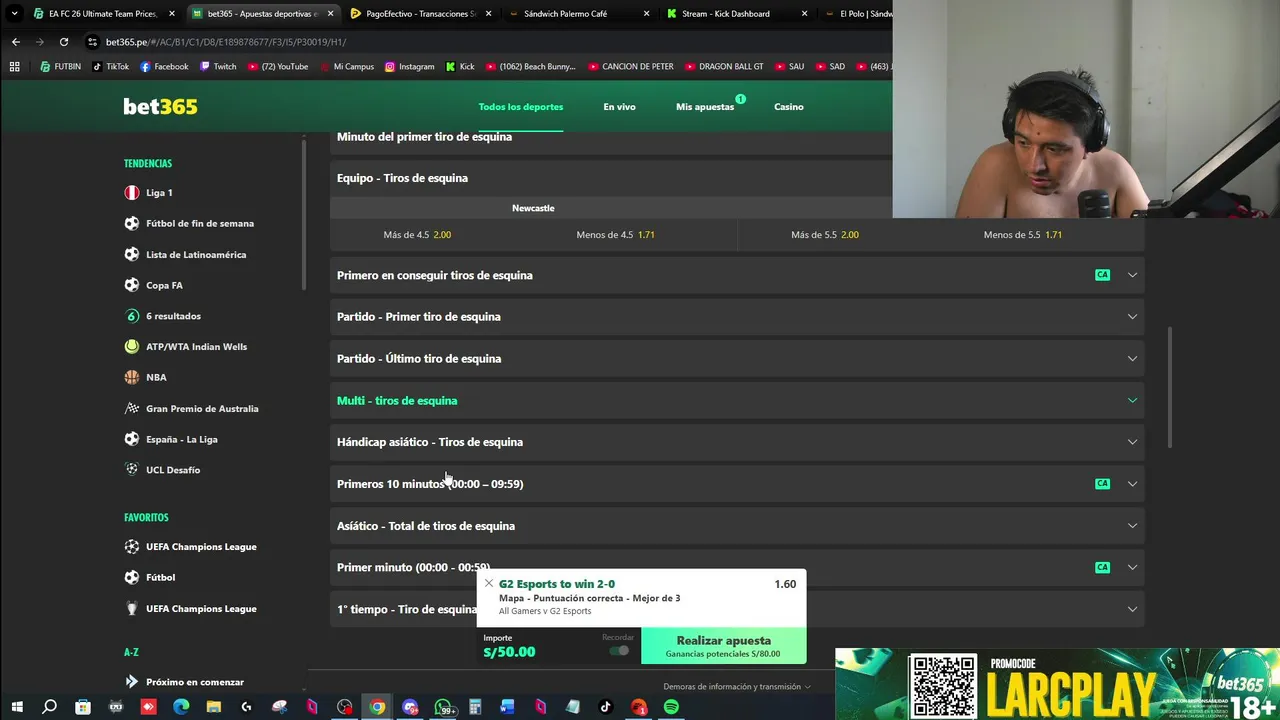Expand Multi - tiros de esquina

pos(737,400)
